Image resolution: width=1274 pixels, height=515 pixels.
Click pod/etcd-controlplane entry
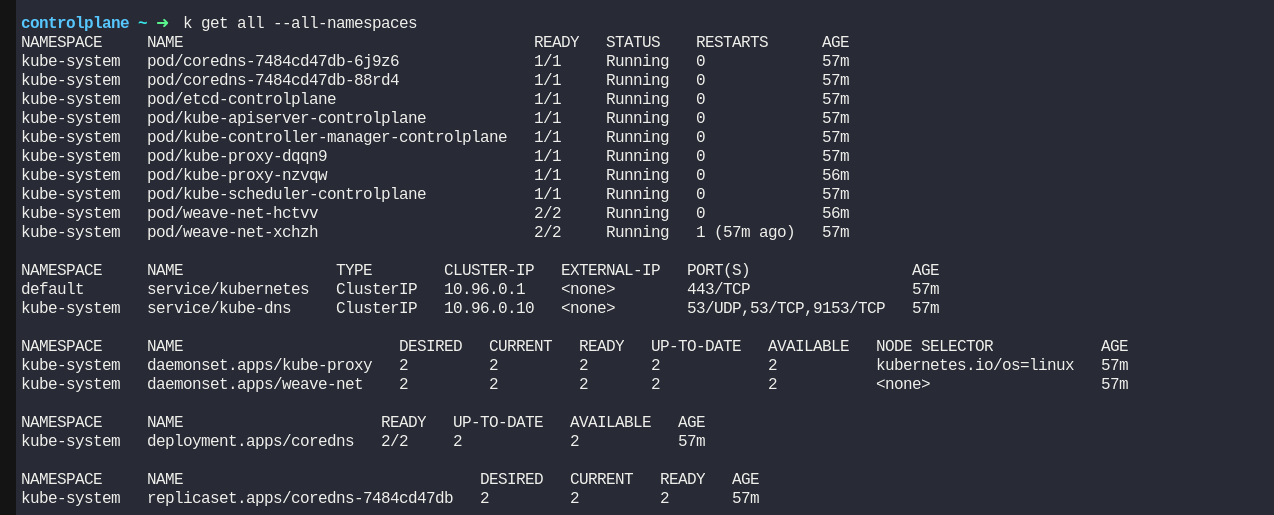(x=241, y=99)
